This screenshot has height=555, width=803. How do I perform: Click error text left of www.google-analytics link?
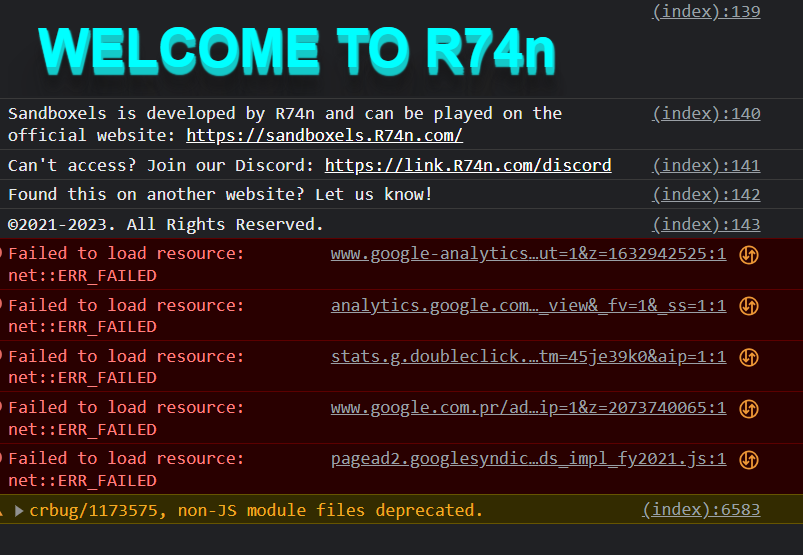[126, 264]
